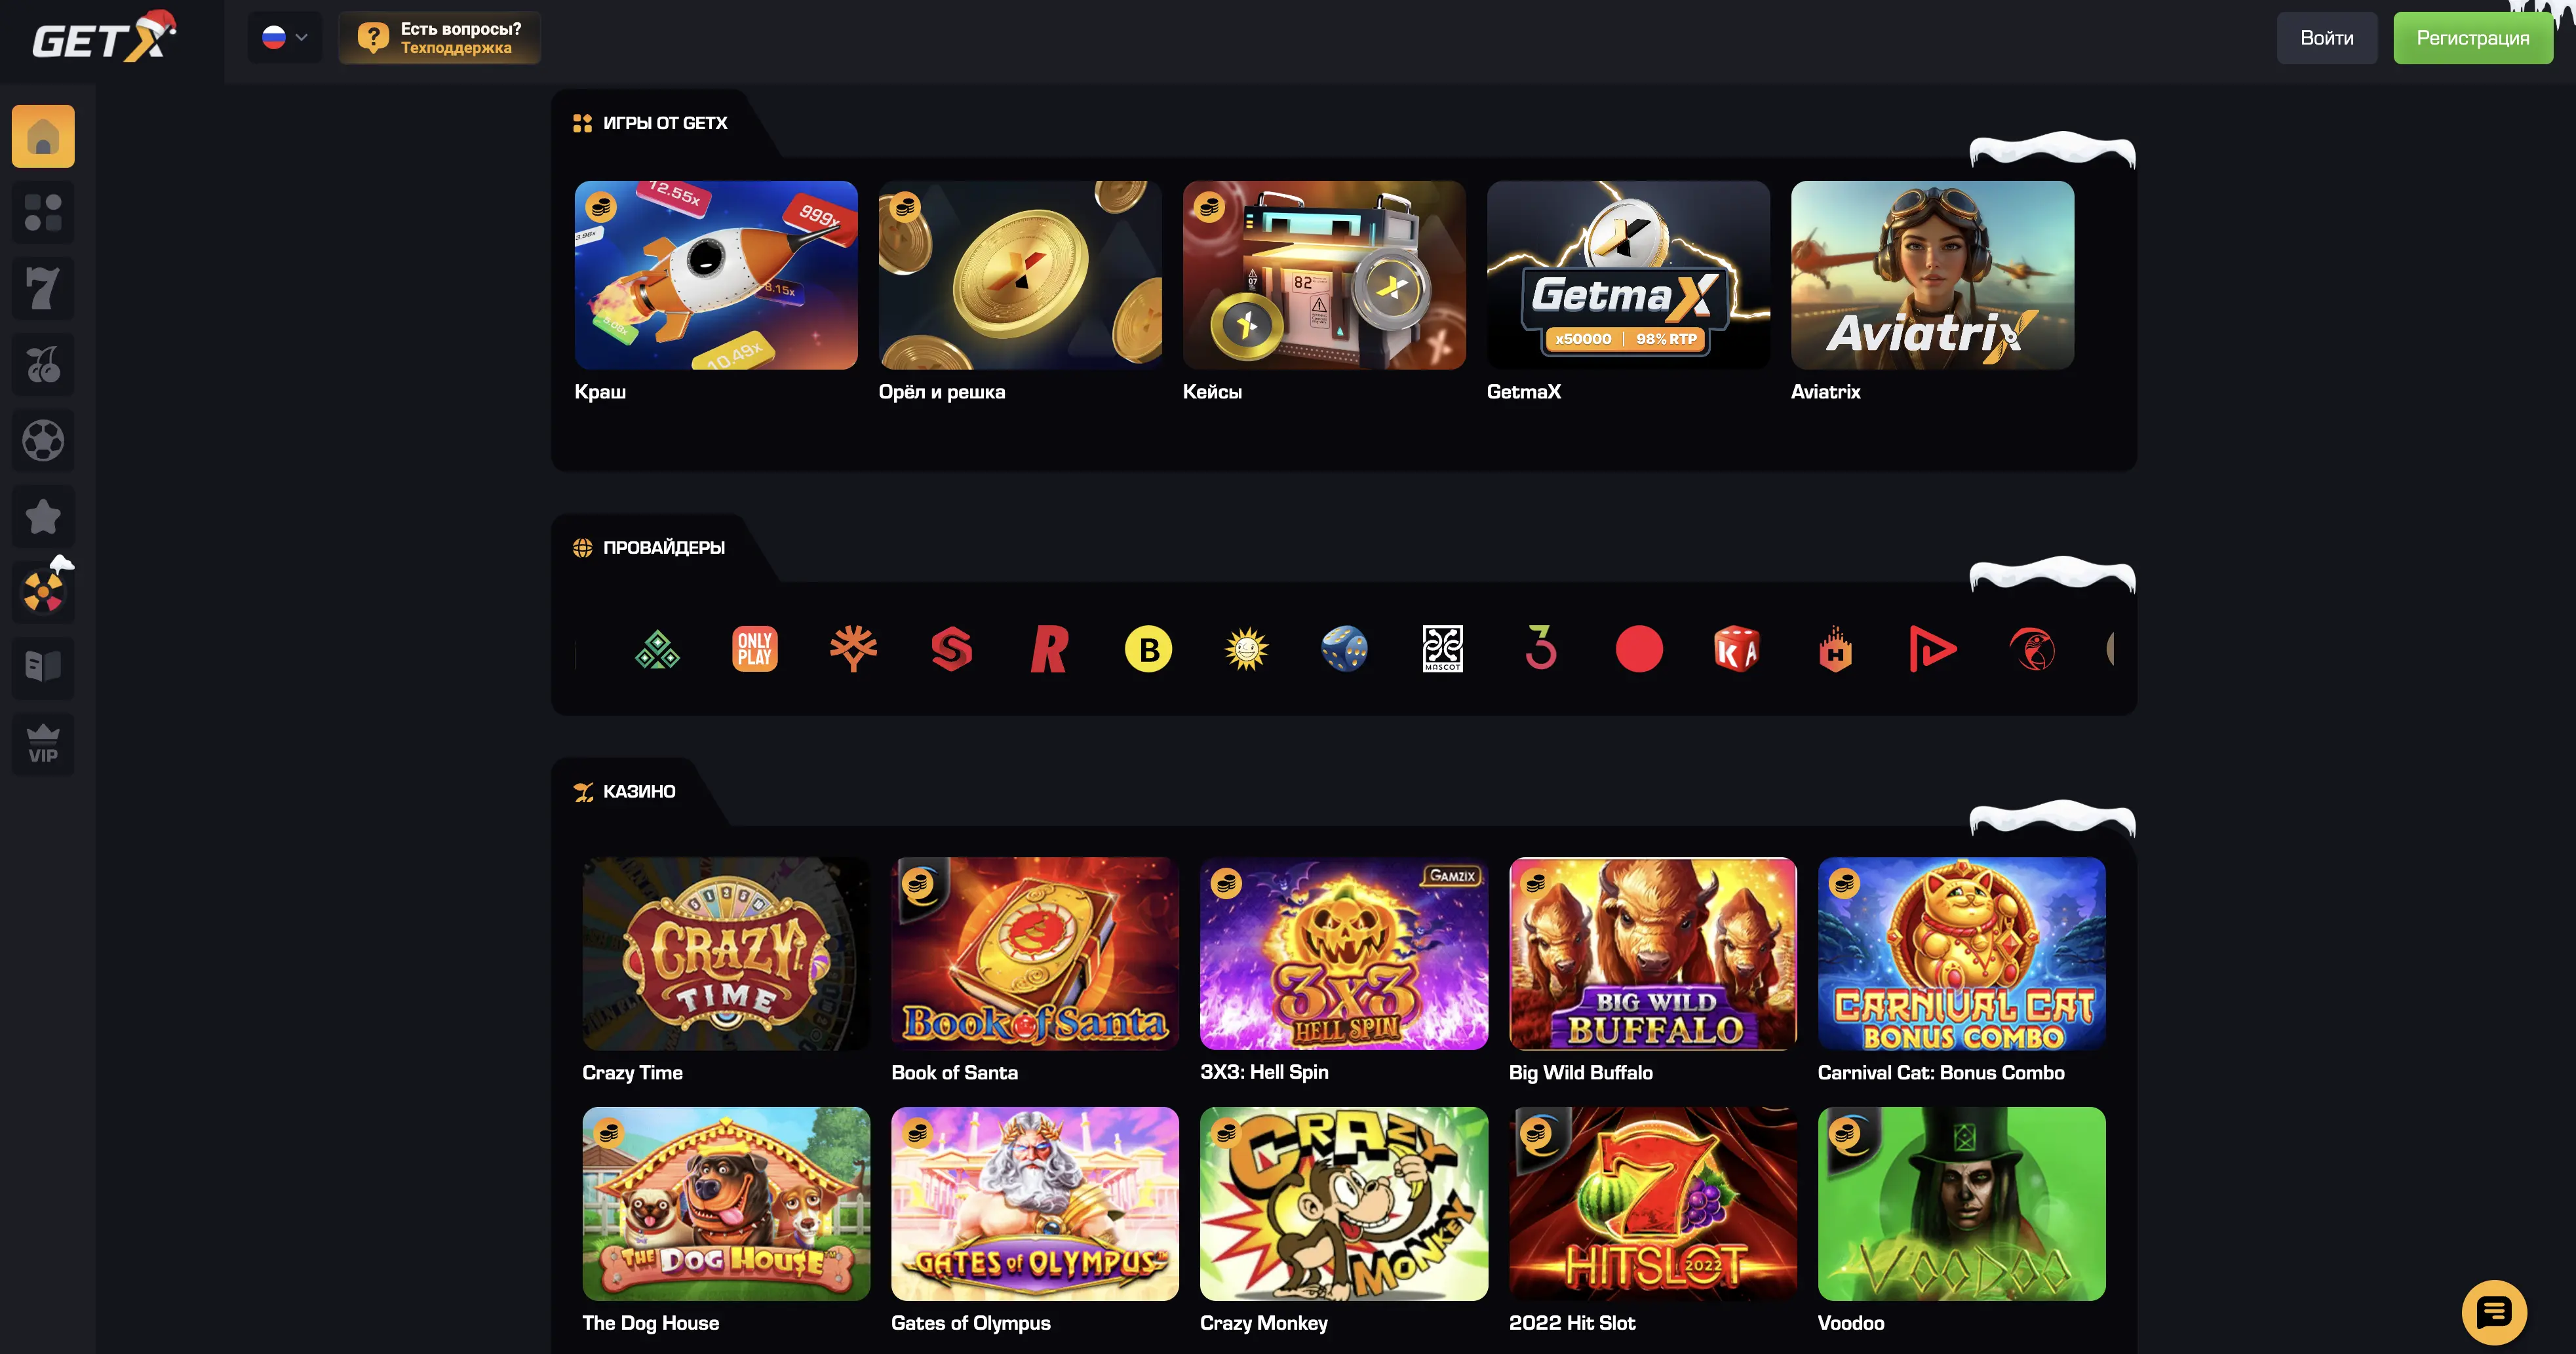Open the home icon in sidebar
The image size is (2576, 1354).
coord(43,136)
